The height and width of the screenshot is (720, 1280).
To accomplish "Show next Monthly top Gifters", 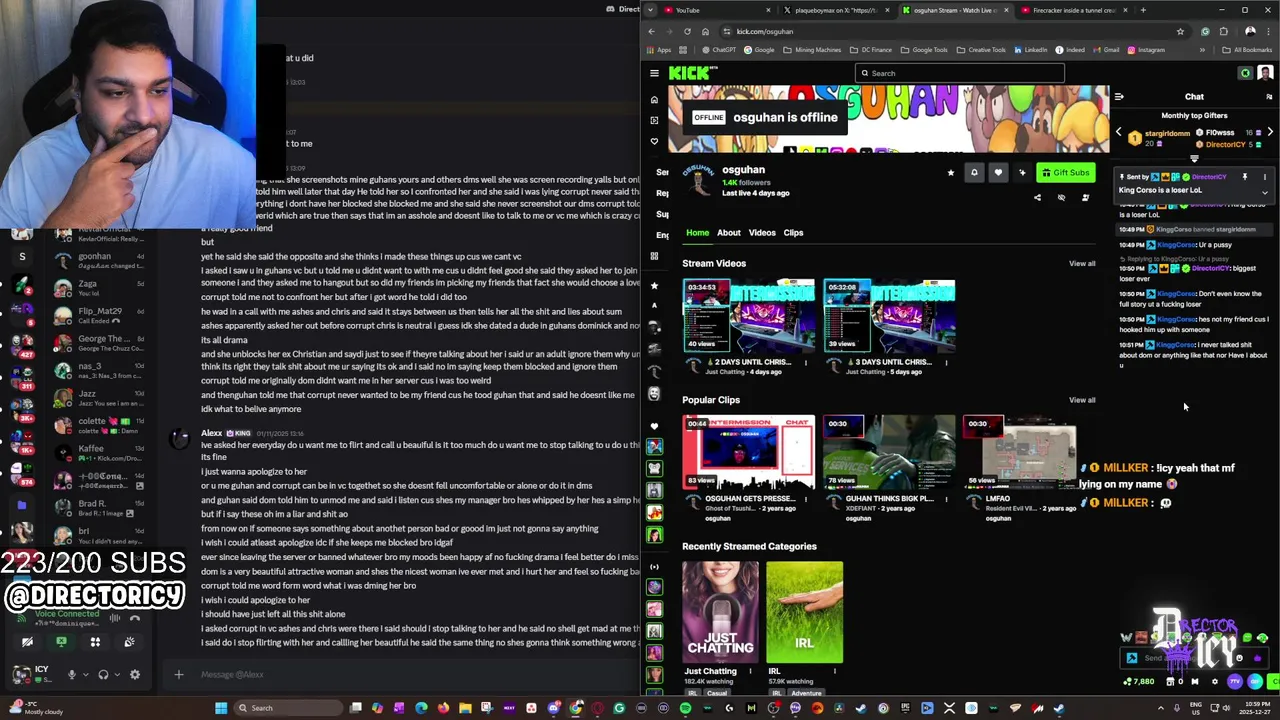I will [x=1270, y=132].
